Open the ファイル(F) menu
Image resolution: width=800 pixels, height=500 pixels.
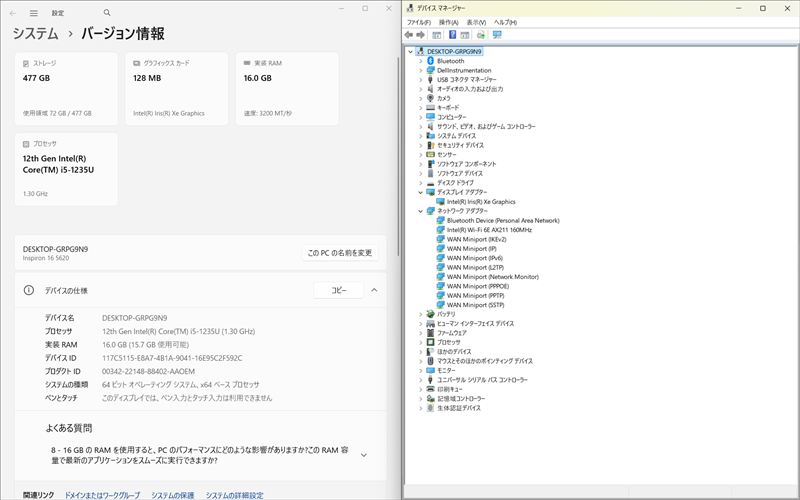419,22
